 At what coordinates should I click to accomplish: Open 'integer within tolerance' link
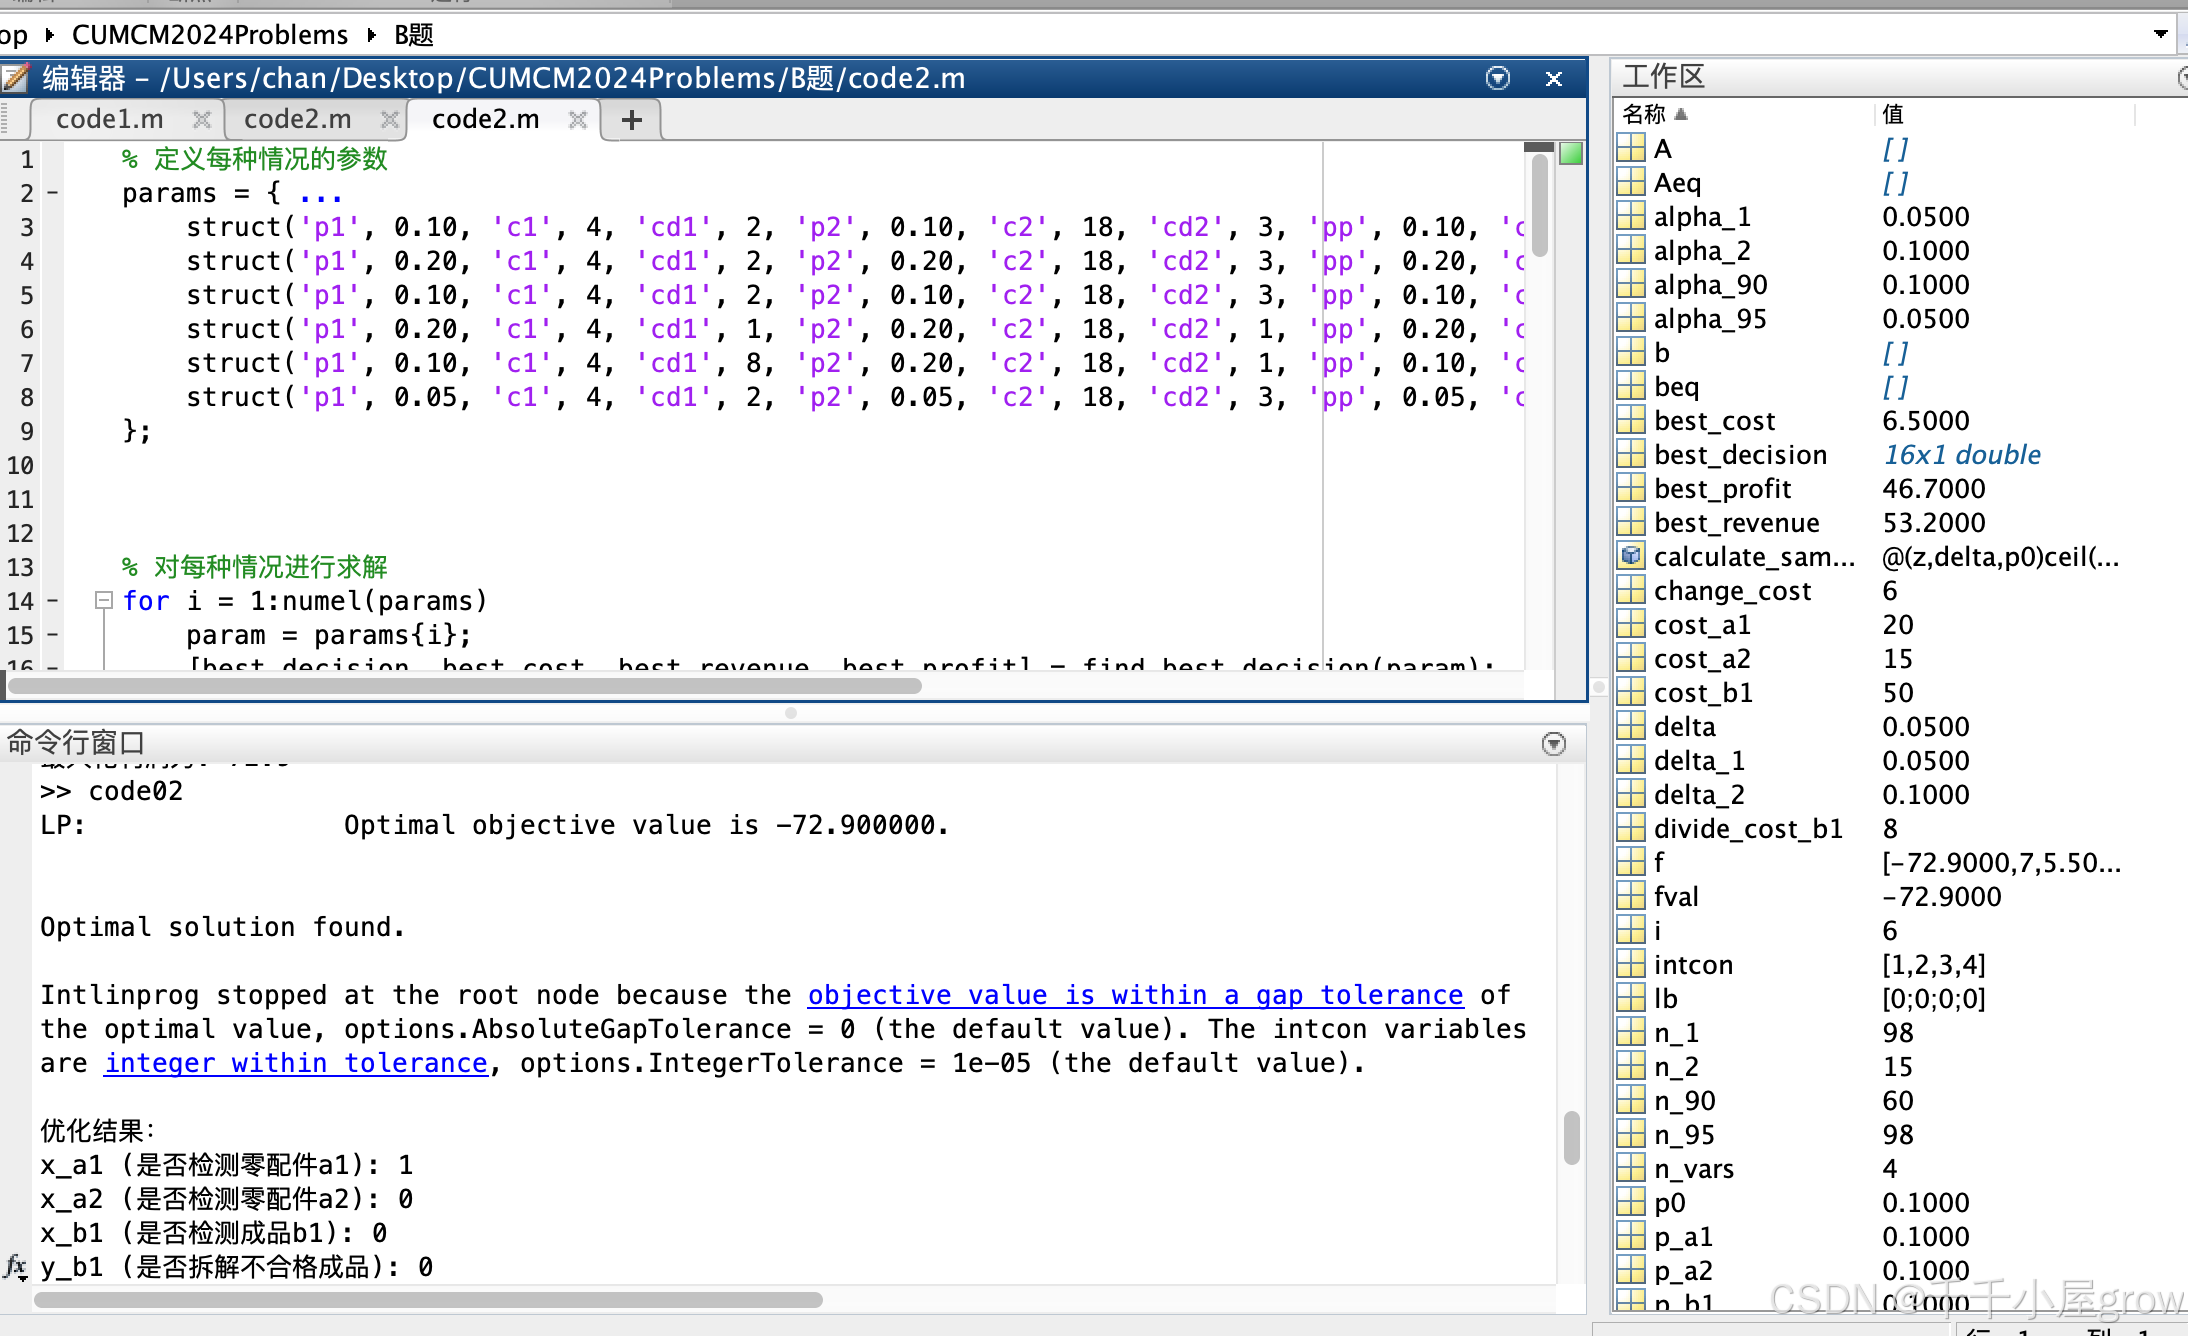296,1063
